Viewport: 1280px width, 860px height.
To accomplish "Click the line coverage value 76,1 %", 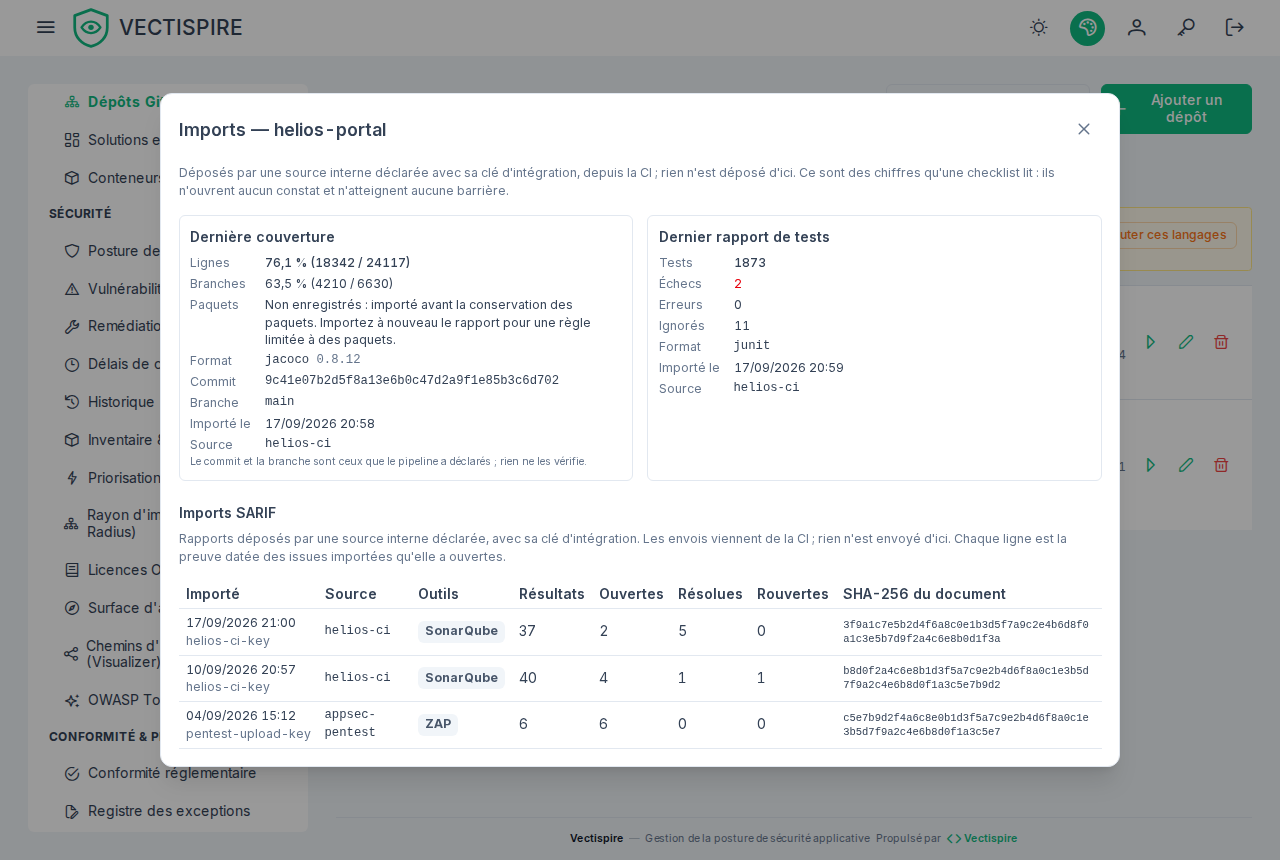I will coord(337,263).
